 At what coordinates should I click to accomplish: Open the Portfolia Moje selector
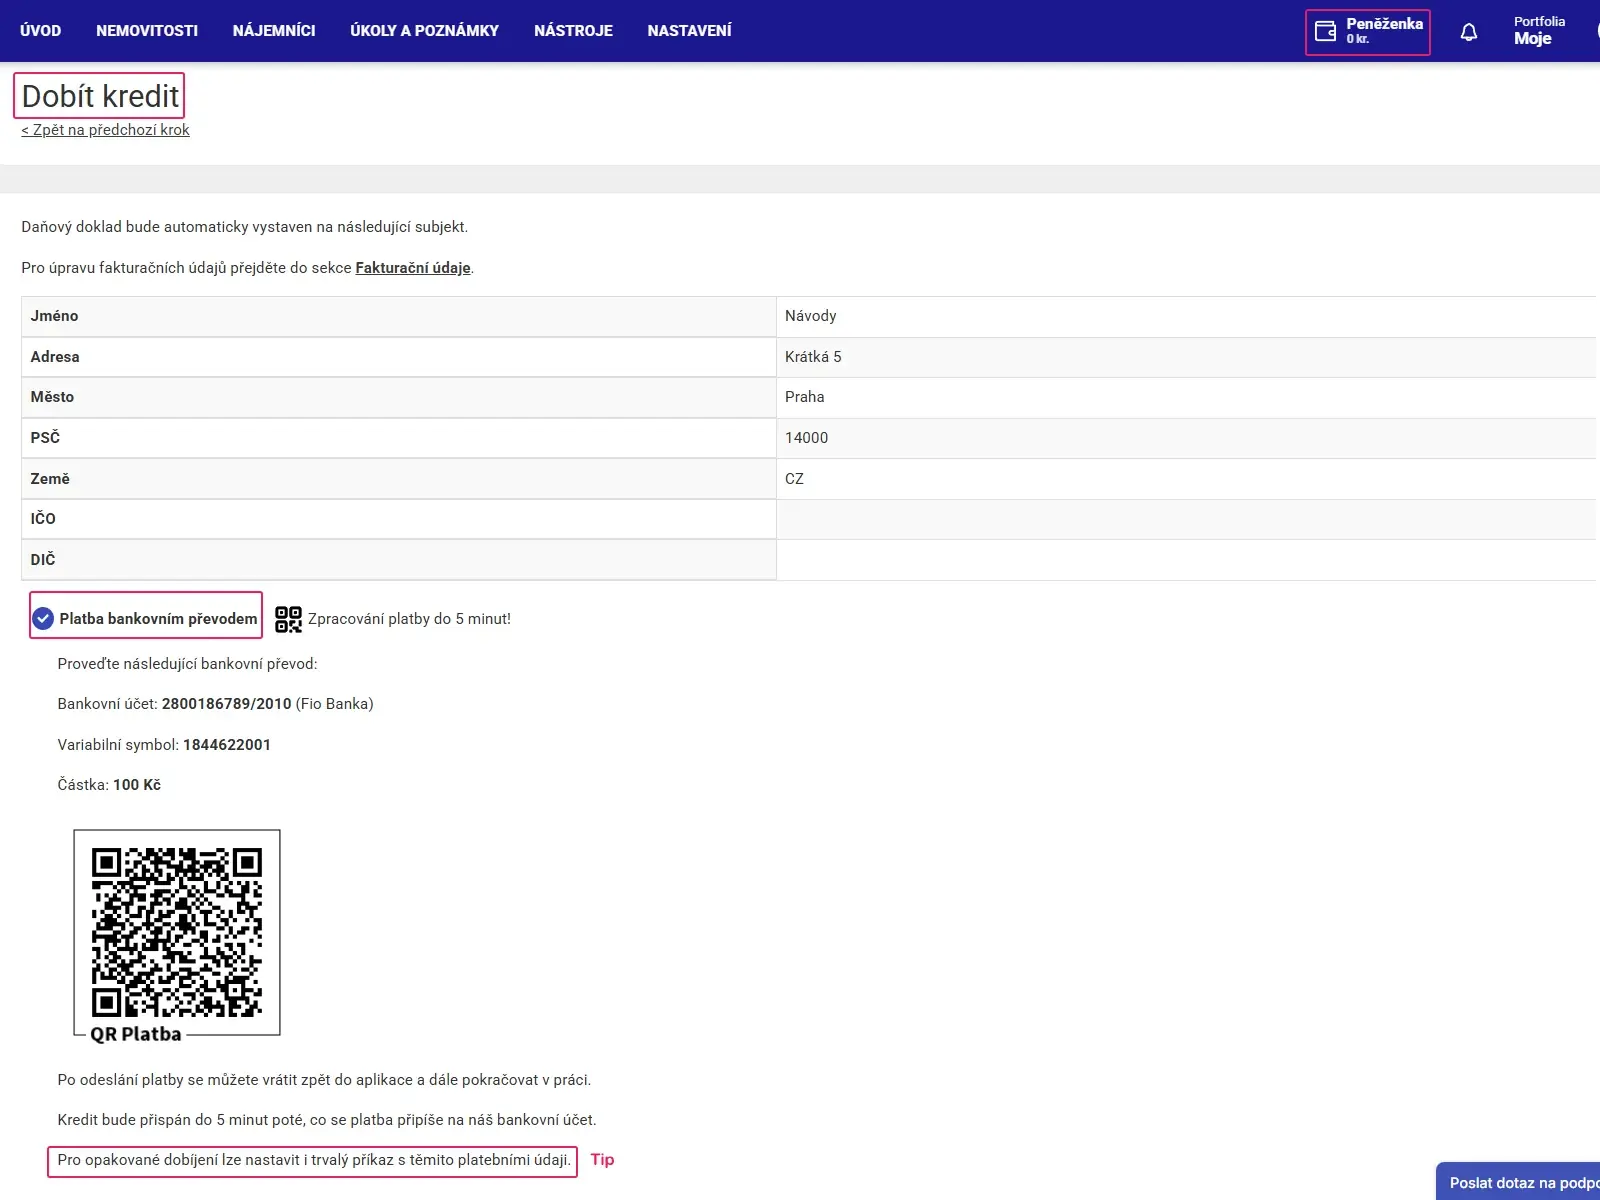coord(1539,31)
